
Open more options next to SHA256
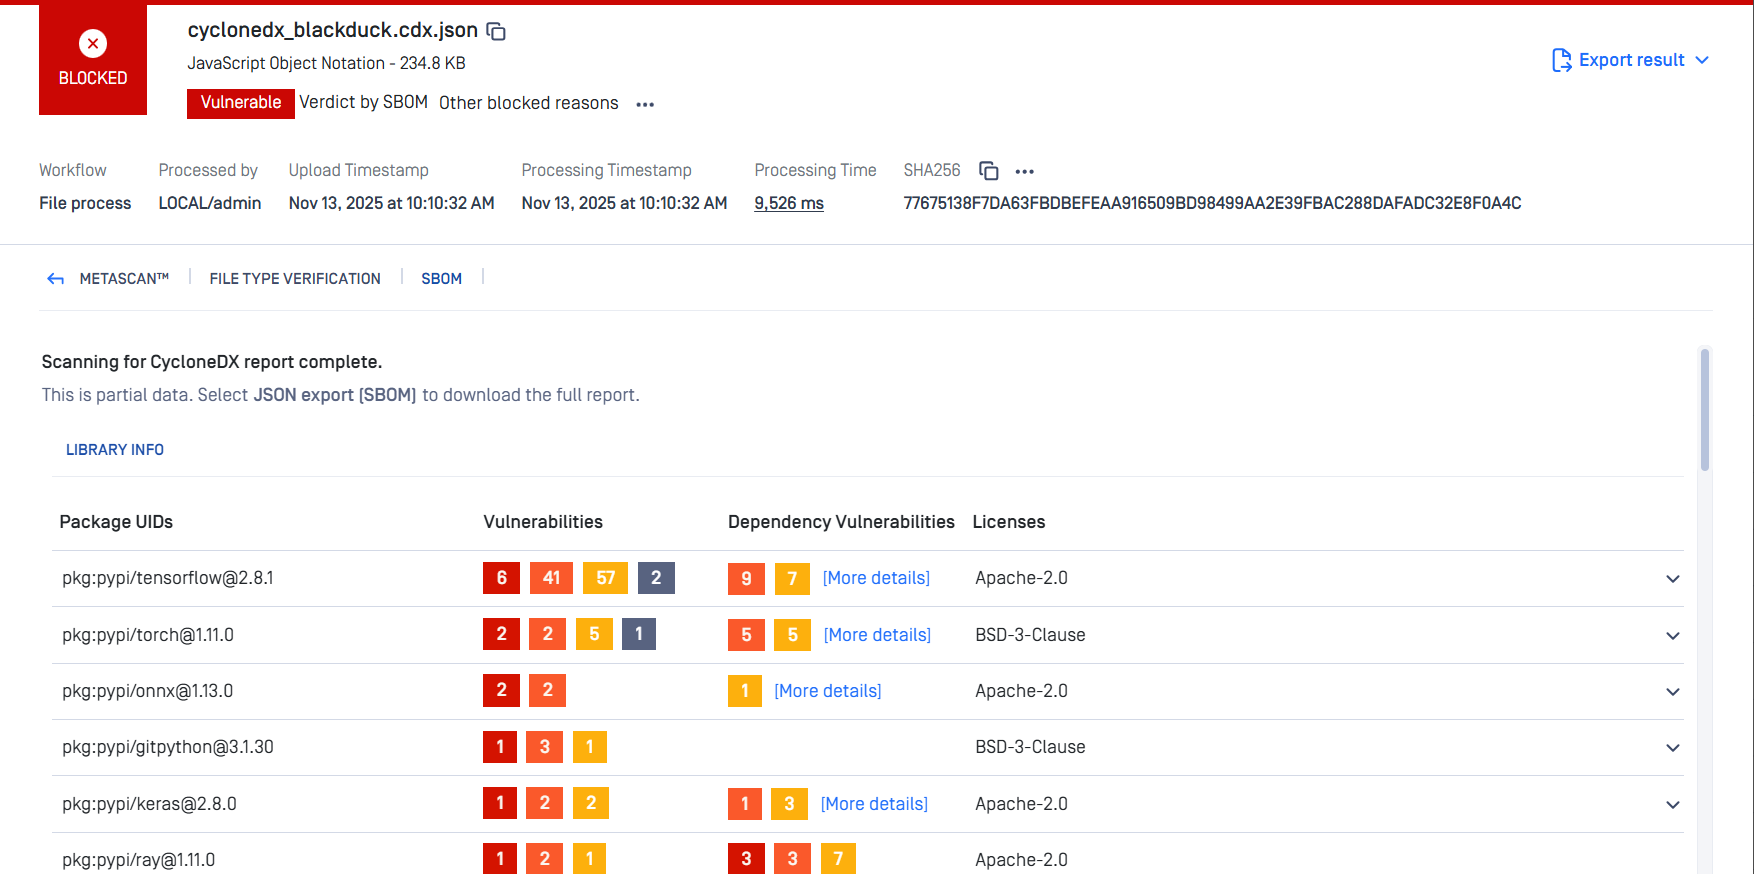pos(1024,171)
